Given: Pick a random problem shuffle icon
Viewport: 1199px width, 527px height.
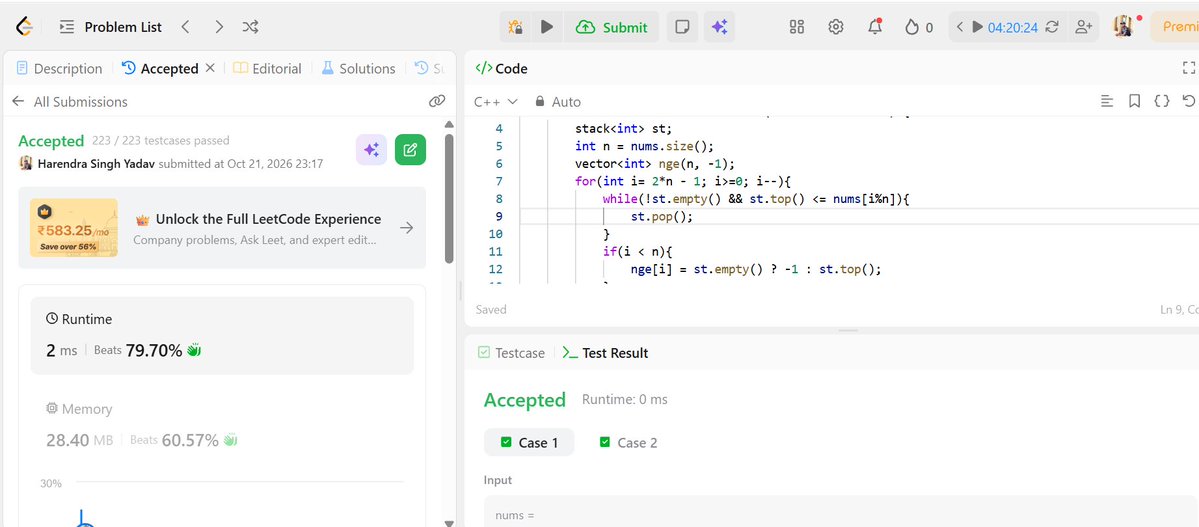Looking at the screenshot, I should click(250, 27).
